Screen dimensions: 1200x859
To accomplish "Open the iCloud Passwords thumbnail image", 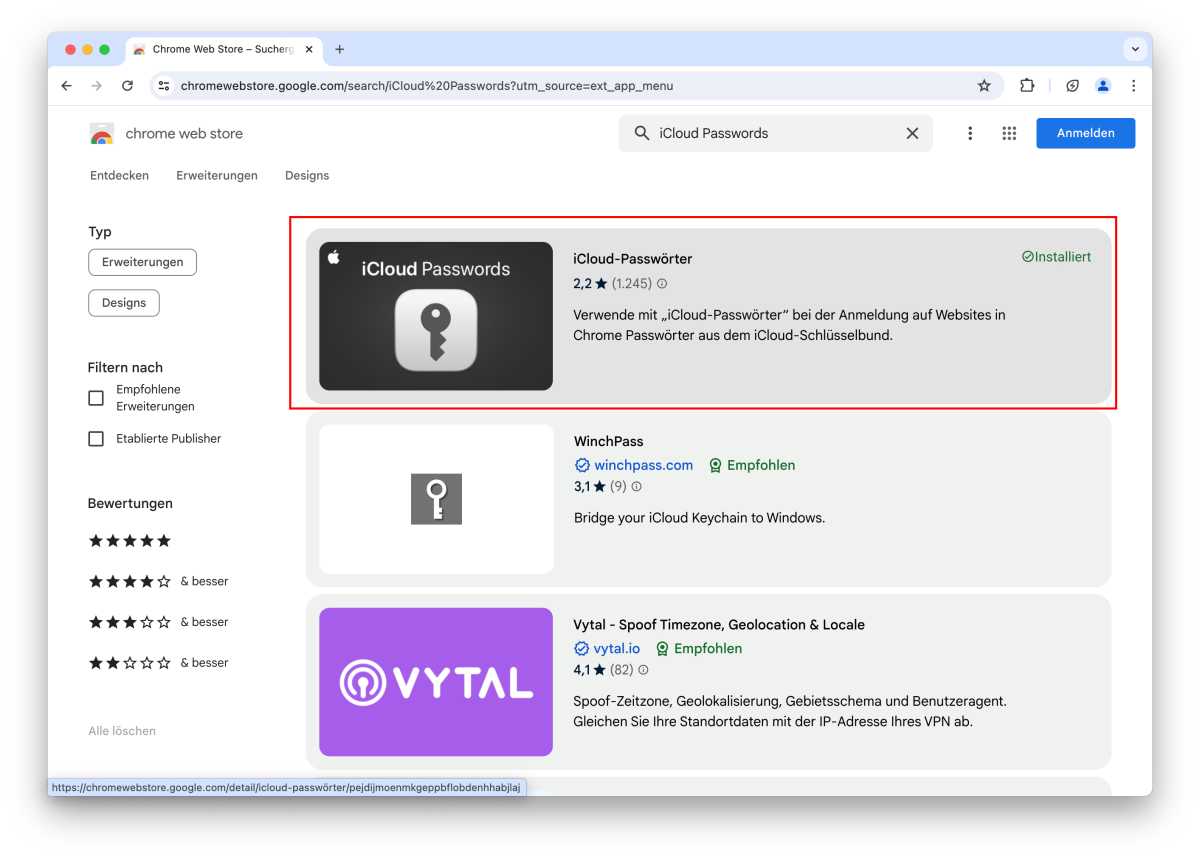I will pyautogui.click(x=436, y=316).
